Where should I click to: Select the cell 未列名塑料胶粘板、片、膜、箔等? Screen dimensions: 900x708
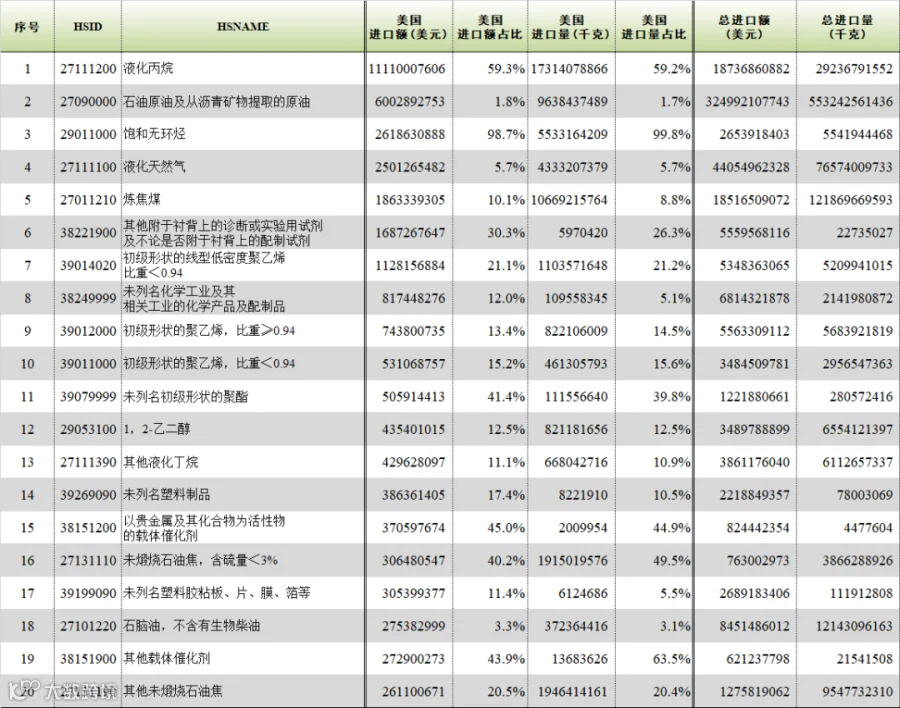coord(216,593)
